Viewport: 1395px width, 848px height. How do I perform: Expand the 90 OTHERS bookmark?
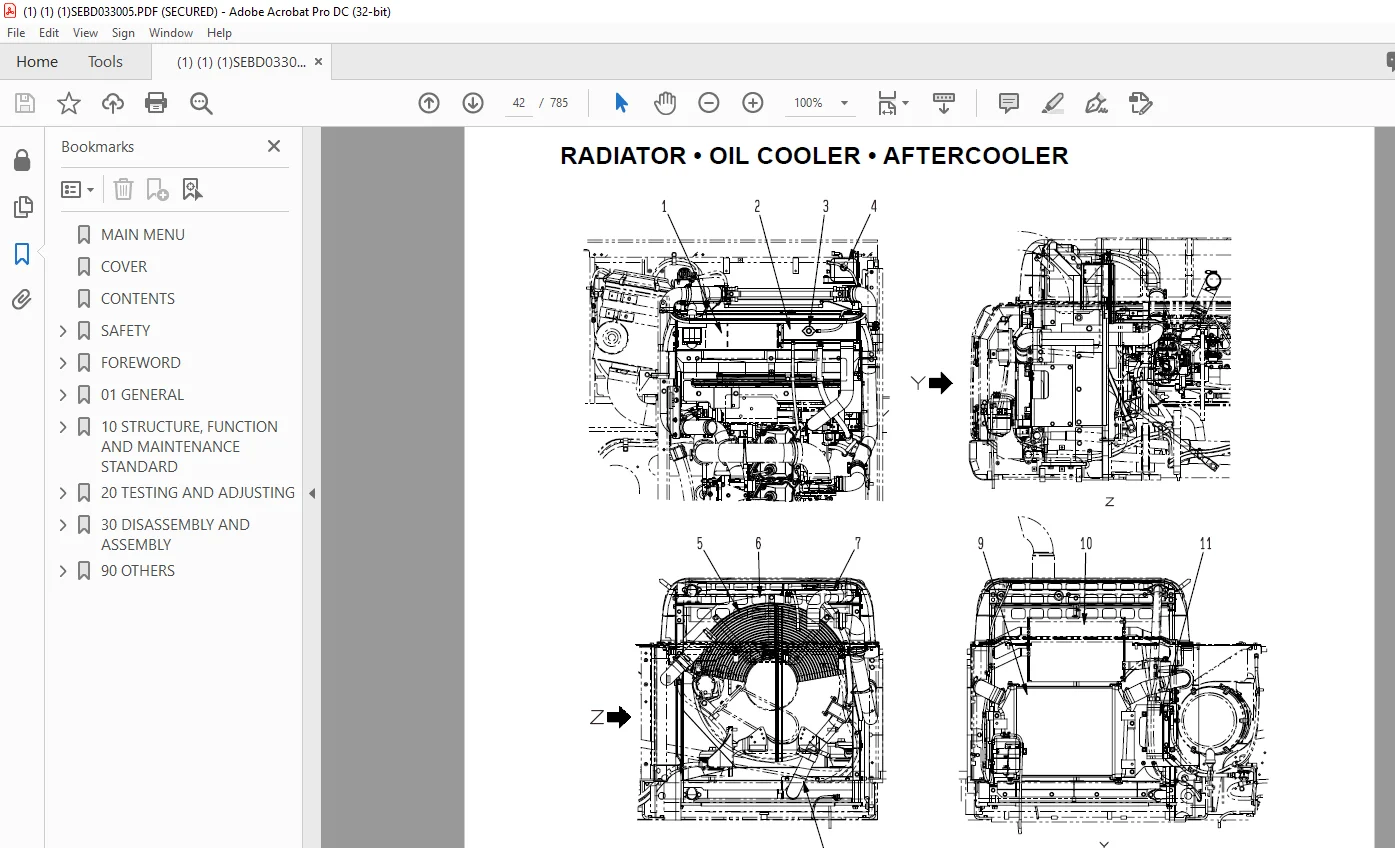click(x=64, y=571)
